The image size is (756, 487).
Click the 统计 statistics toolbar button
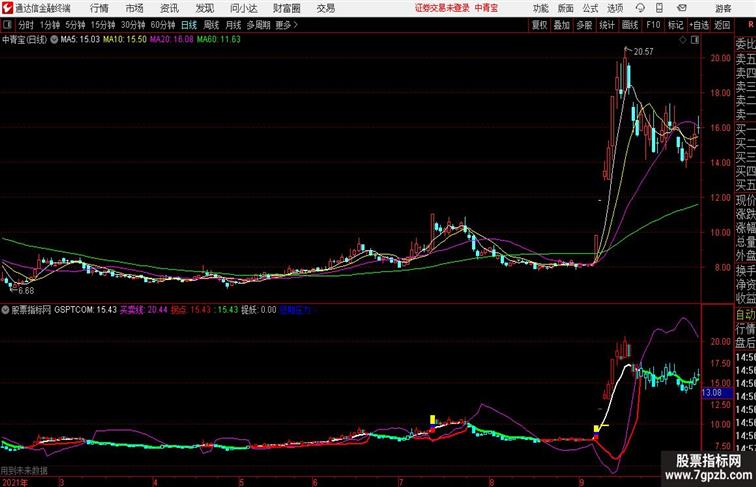coord(607,25)
